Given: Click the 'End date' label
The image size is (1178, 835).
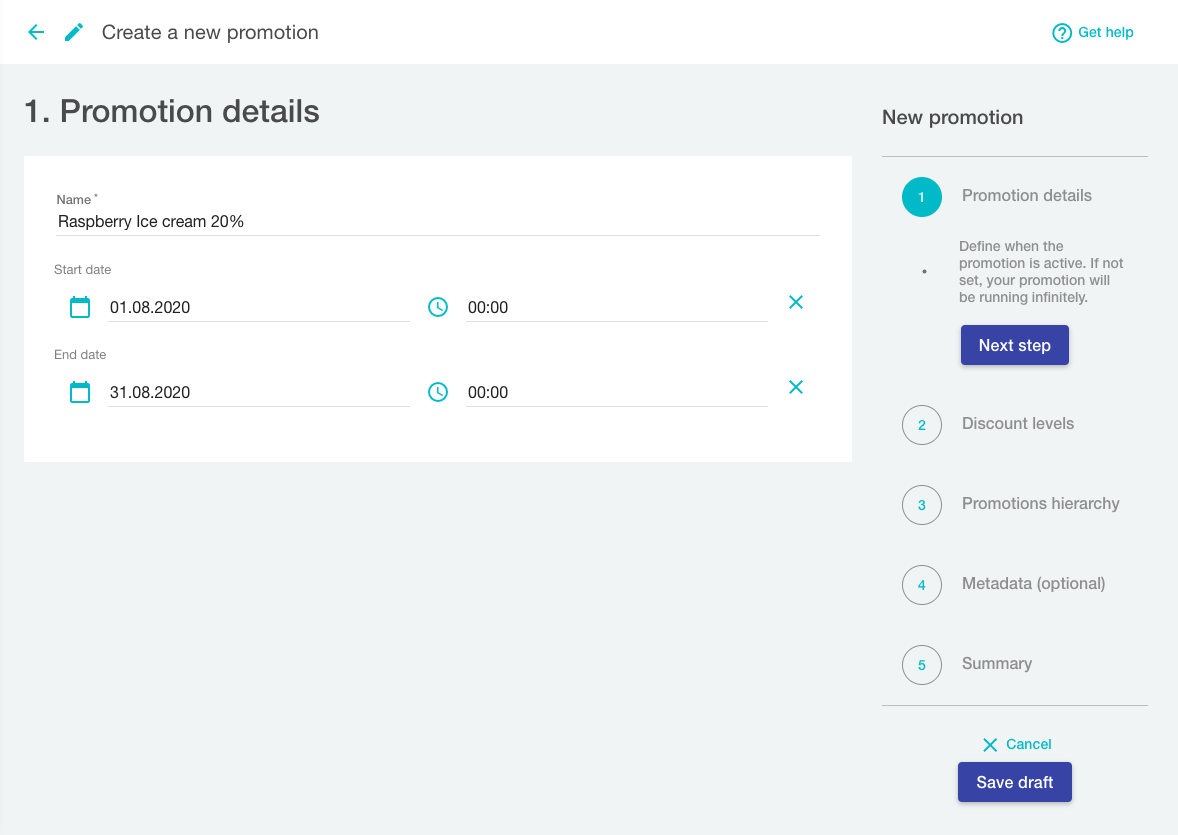Looking at the screenshot, I should tap(80, 355).
